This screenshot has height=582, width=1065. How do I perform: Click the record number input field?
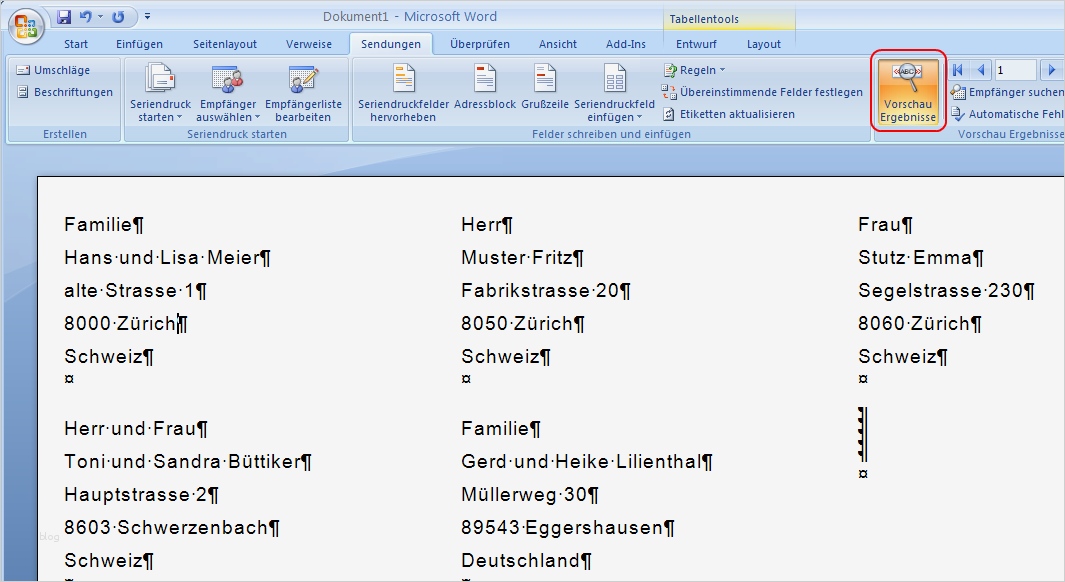click(x=1015, y=70)
